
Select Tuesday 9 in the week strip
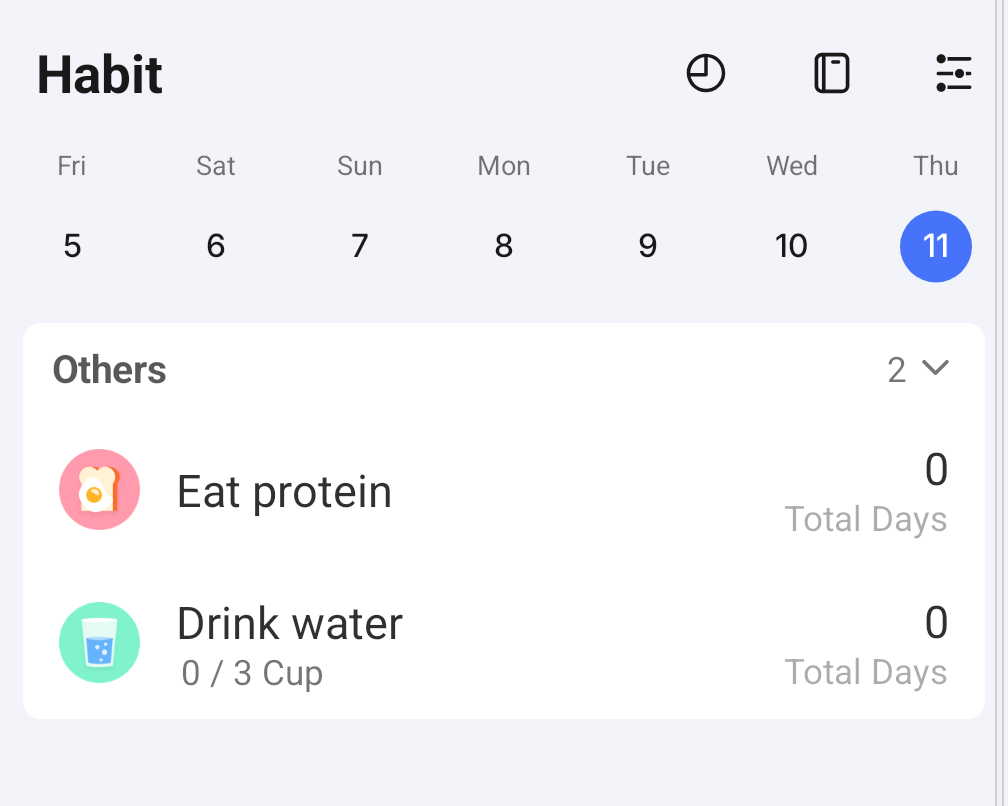coord(648,246)
